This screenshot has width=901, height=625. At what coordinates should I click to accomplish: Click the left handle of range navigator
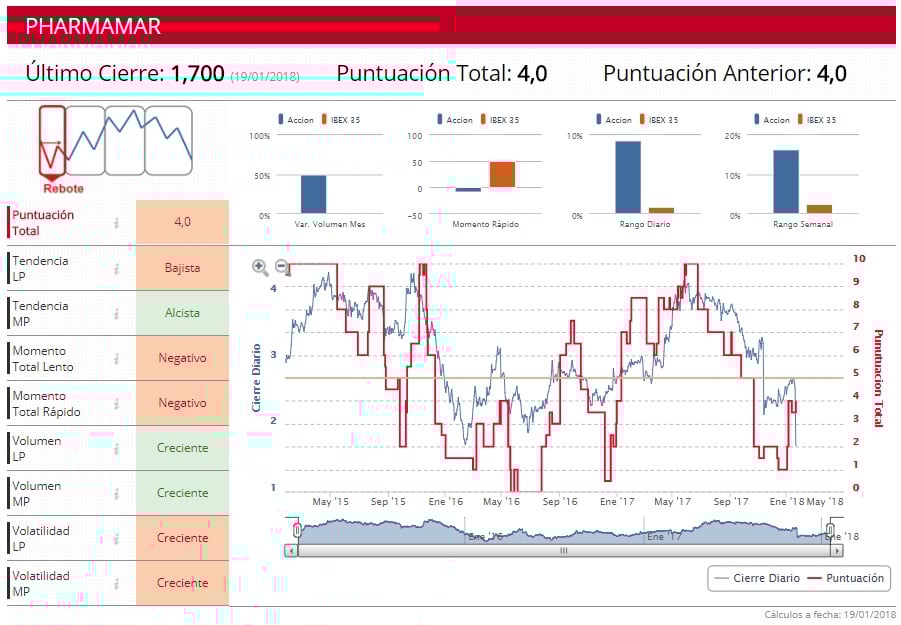[297, 530]
